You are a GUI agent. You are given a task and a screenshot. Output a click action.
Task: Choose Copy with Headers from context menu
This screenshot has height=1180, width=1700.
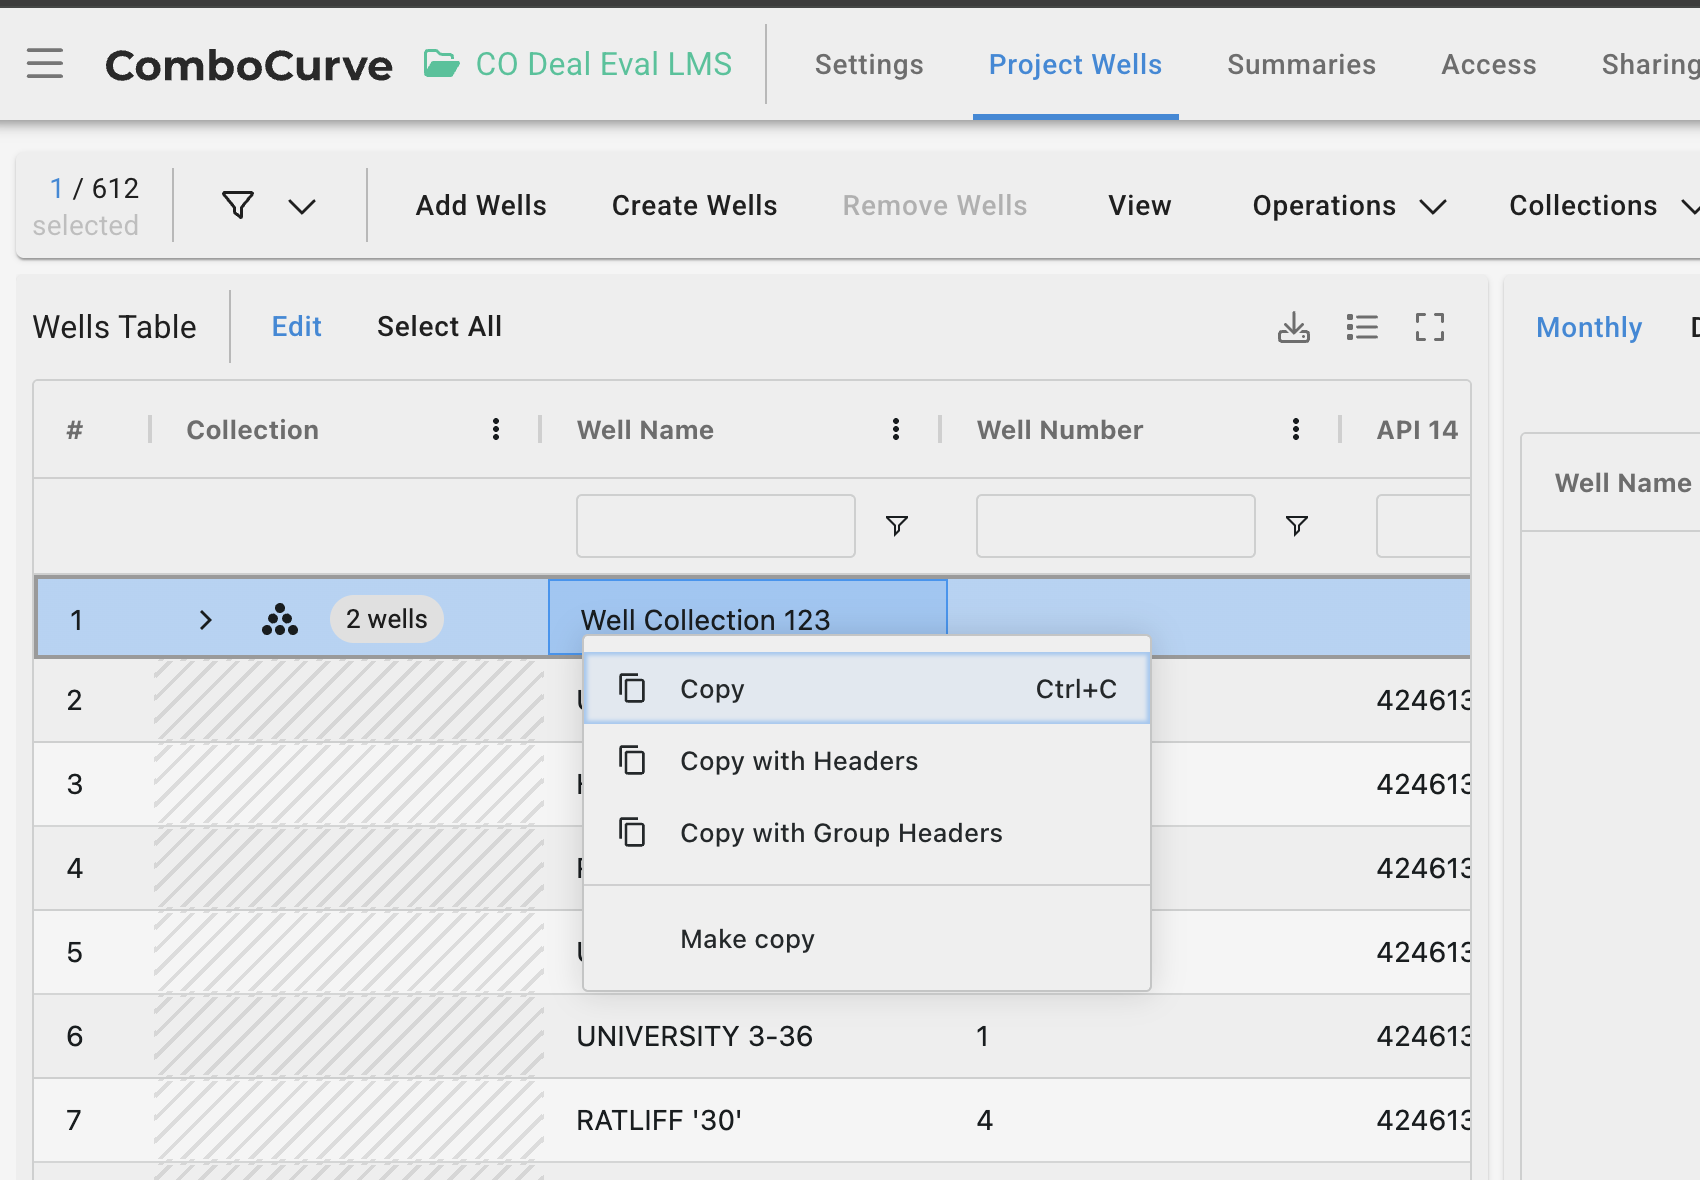(x=798, y=761)
